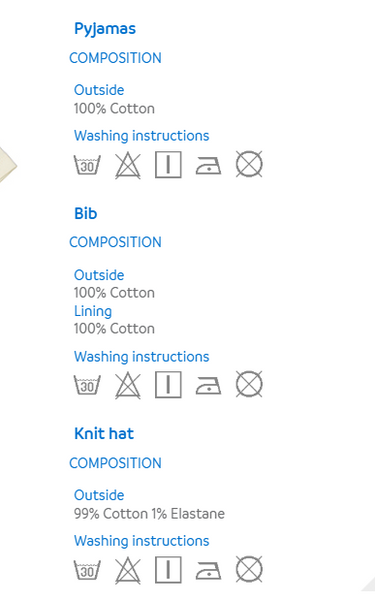Click the 30° wash icon under Pyjamas
This screenshot has width=375, height=600.
(x=87, y=165)
